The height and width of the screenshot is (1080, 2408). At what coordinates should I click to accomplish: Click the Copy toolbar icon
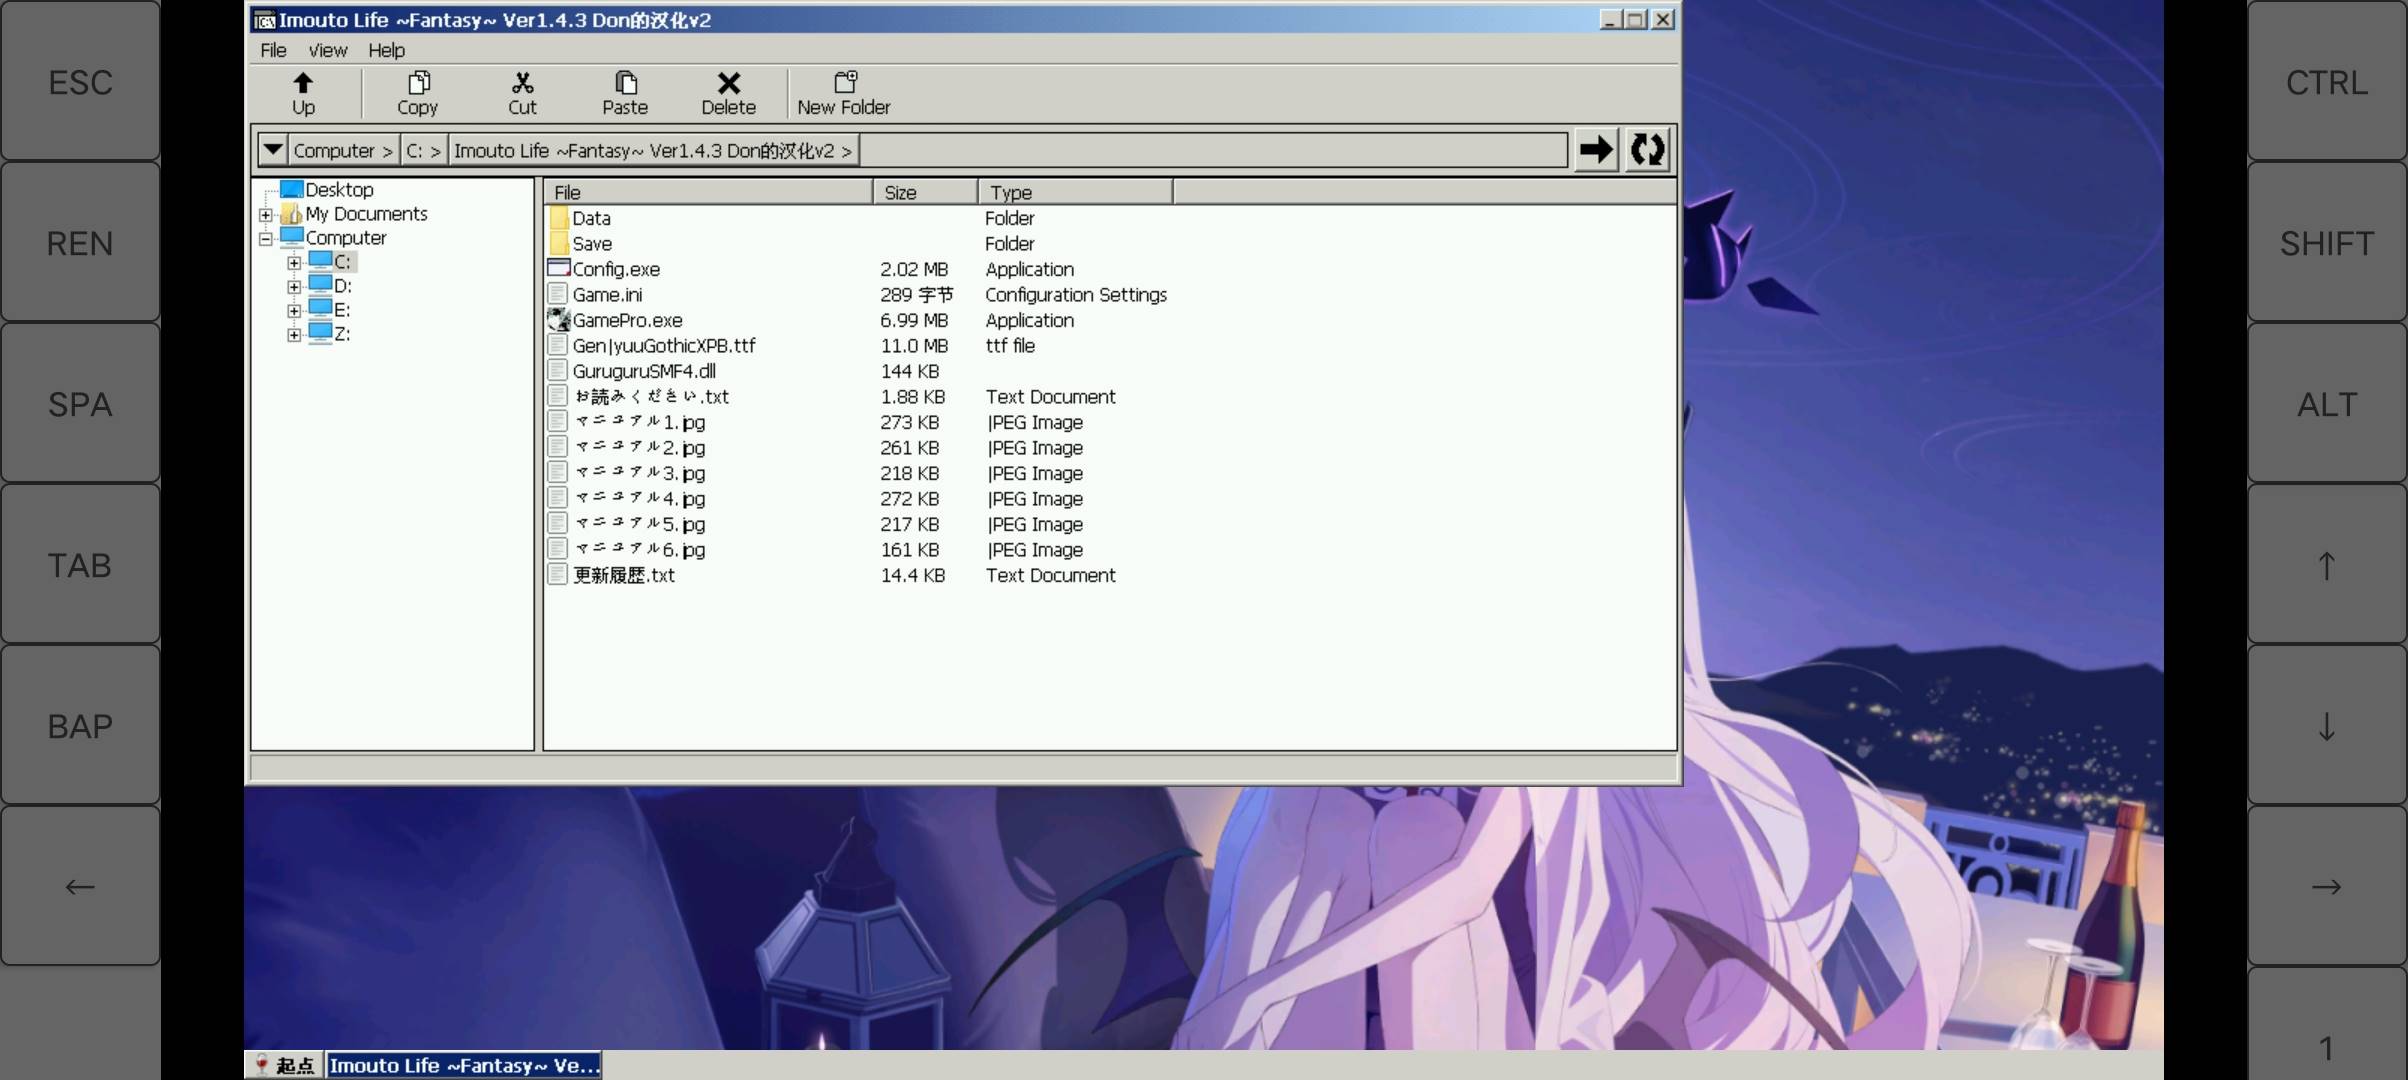[416, 91]
